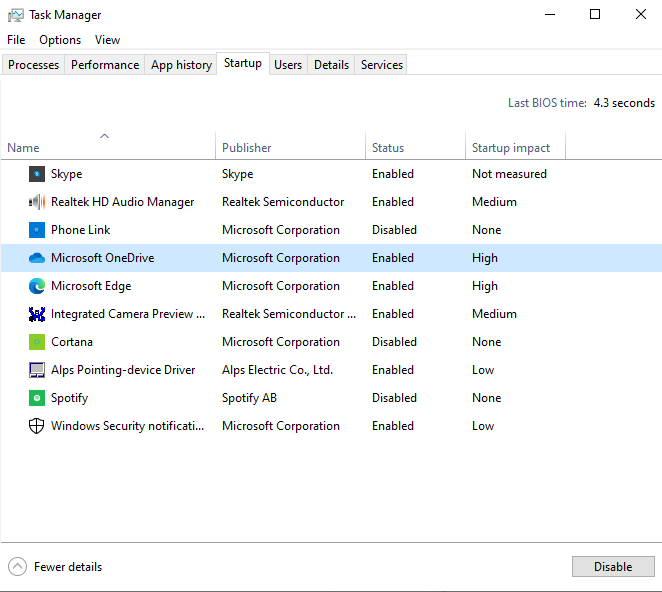Screen dimensions: 662x592
Task: Click the Skype app icon
Action: [x=37, y=174]
